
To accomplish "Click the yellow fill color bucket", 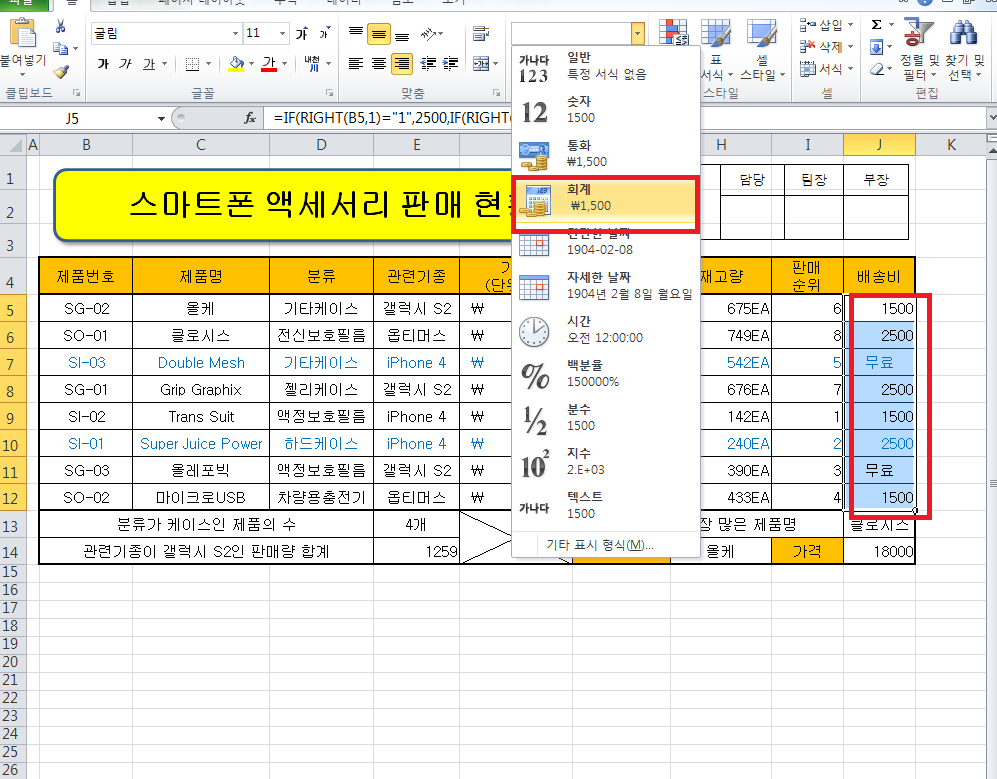I will point(236,64).
